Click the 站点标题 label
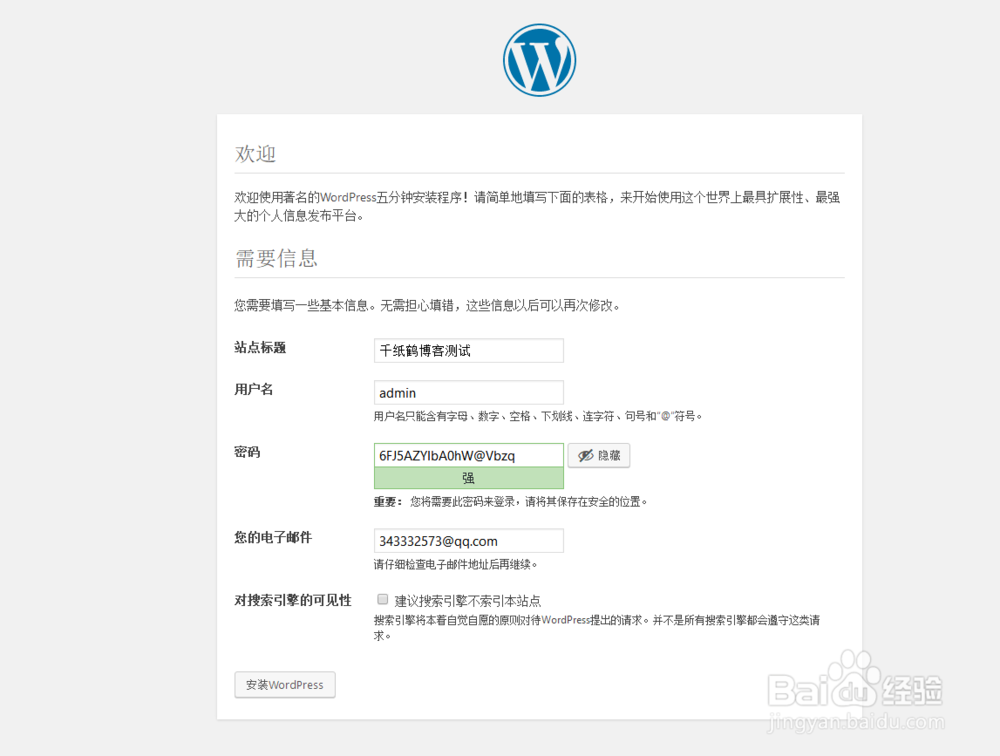This screenshot has width=1000, height=756. 260,347
